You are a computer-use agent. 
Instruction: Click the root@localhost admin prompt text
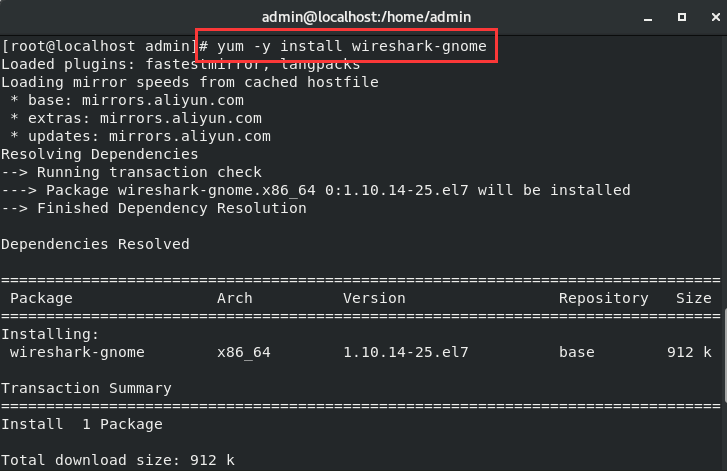point(100,46)
